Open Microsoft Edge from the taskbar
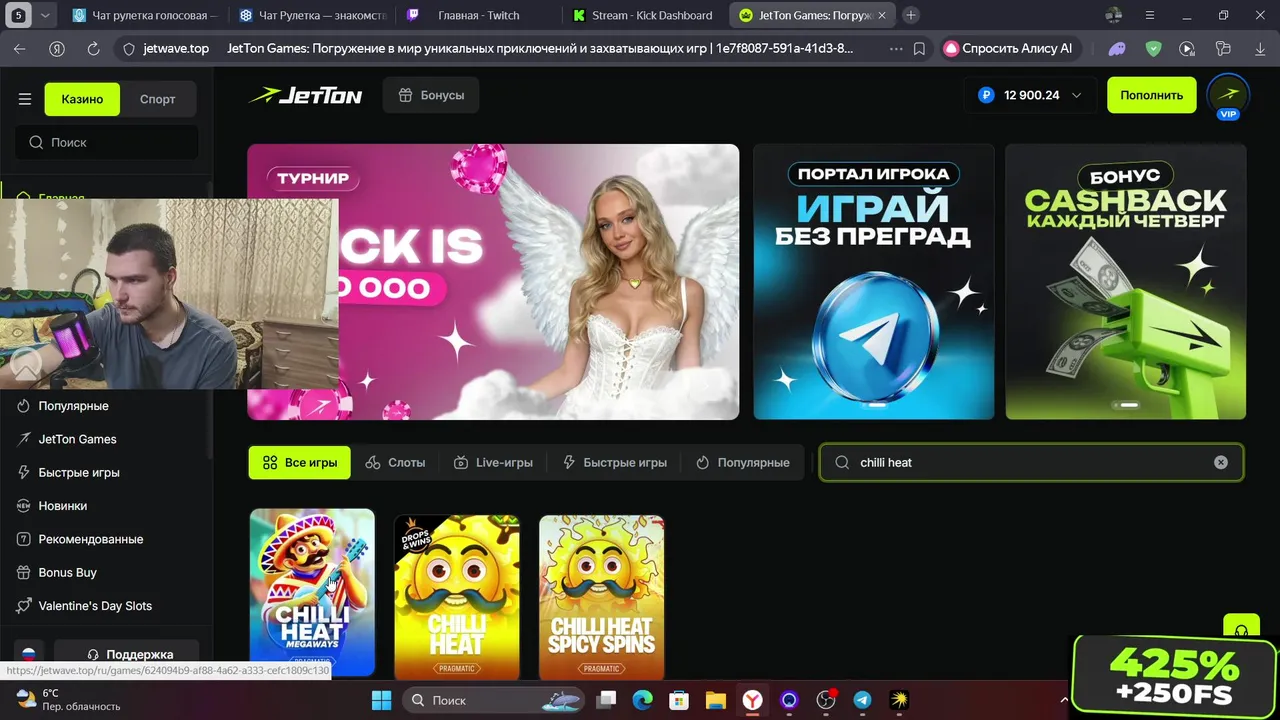Image resolution: width=1280 pixels, height=720 pixels. [642, 700]
